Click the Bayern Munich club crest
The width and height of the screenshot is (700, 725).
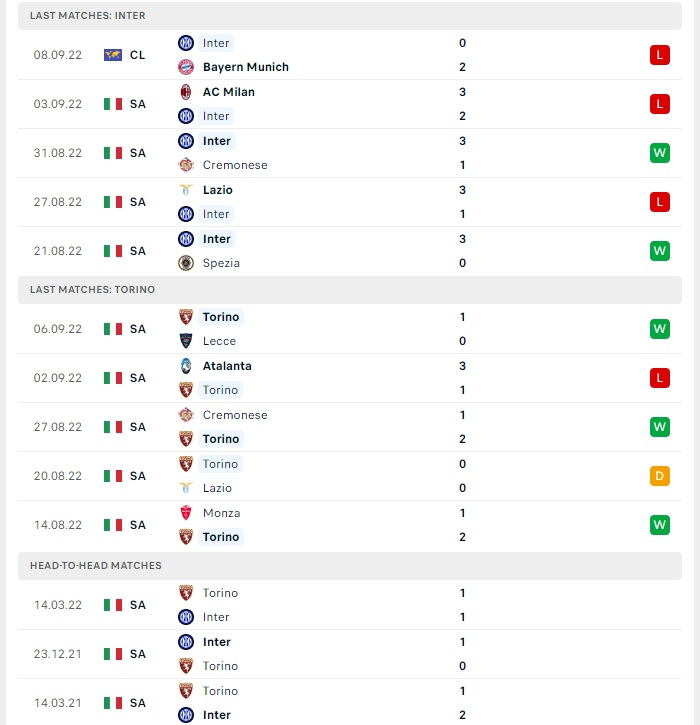tap(186, 67)
